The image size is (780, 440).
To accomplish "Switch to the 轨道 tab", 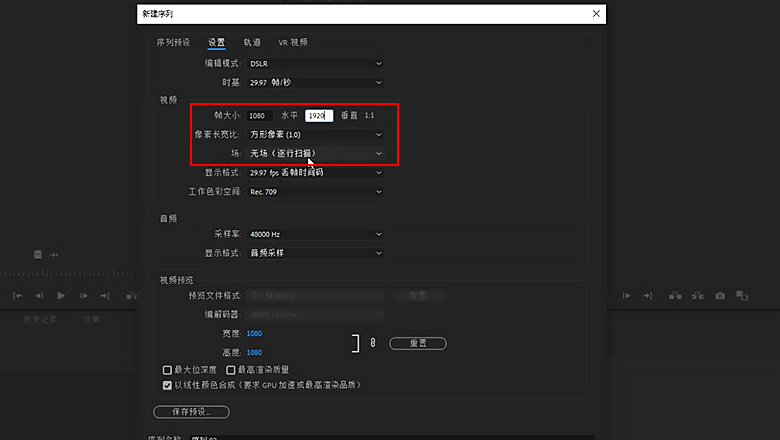I will tap(252, 42).
